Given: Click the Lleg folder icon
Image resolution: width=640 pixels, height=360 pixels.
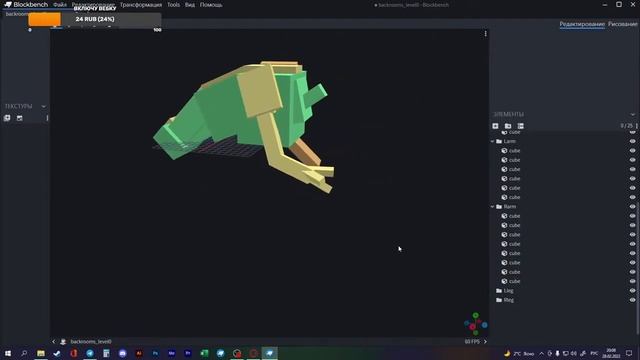Looking at the screenshot, I should point(499,291).
